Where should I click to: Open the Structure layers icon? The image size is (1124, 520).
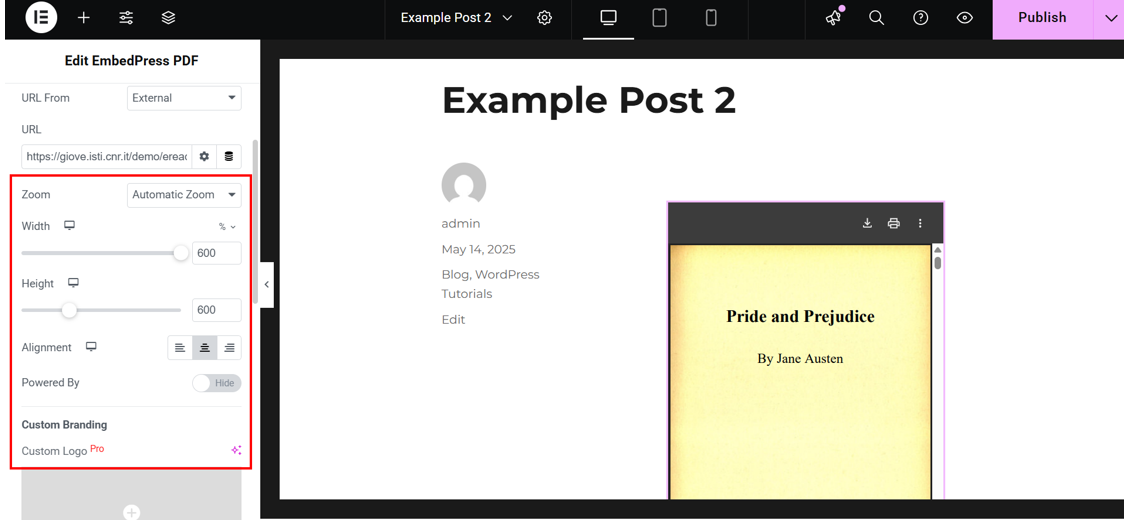[x=168, y=18]
